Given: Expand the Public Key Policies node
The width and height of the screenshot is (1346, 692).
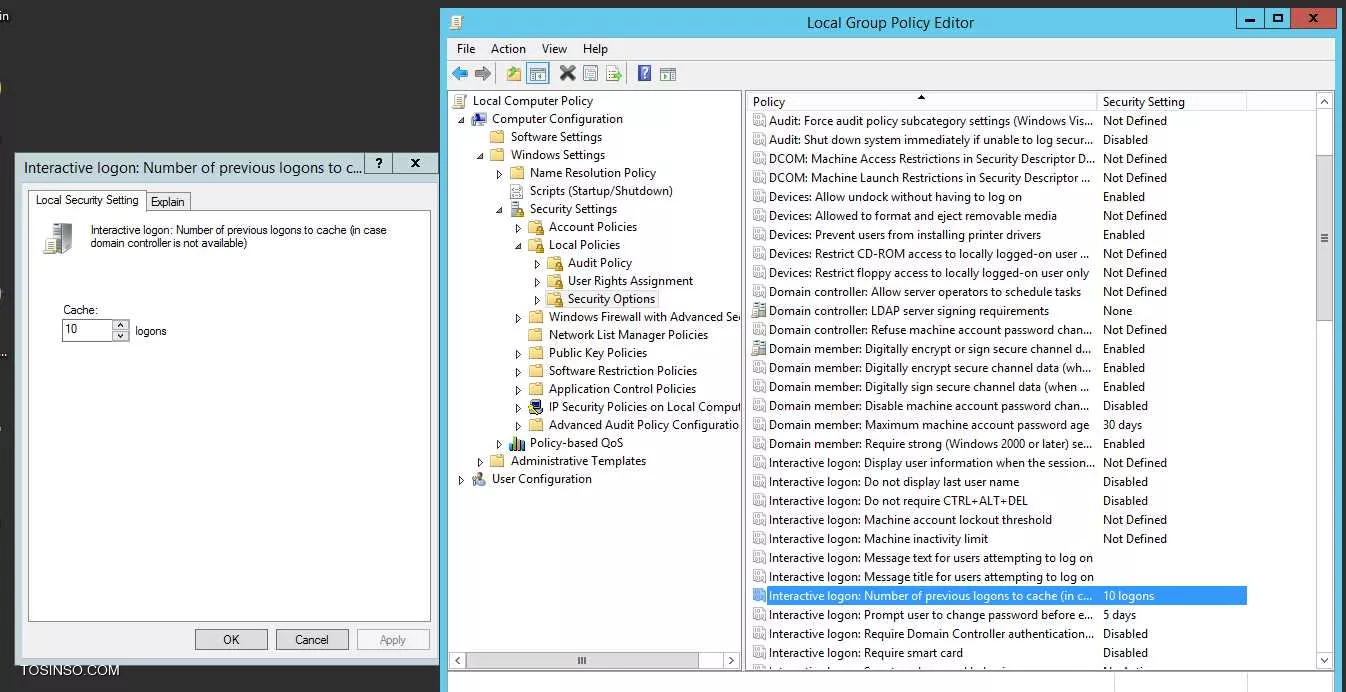Looking at the screenshot, I should (519, 354).
